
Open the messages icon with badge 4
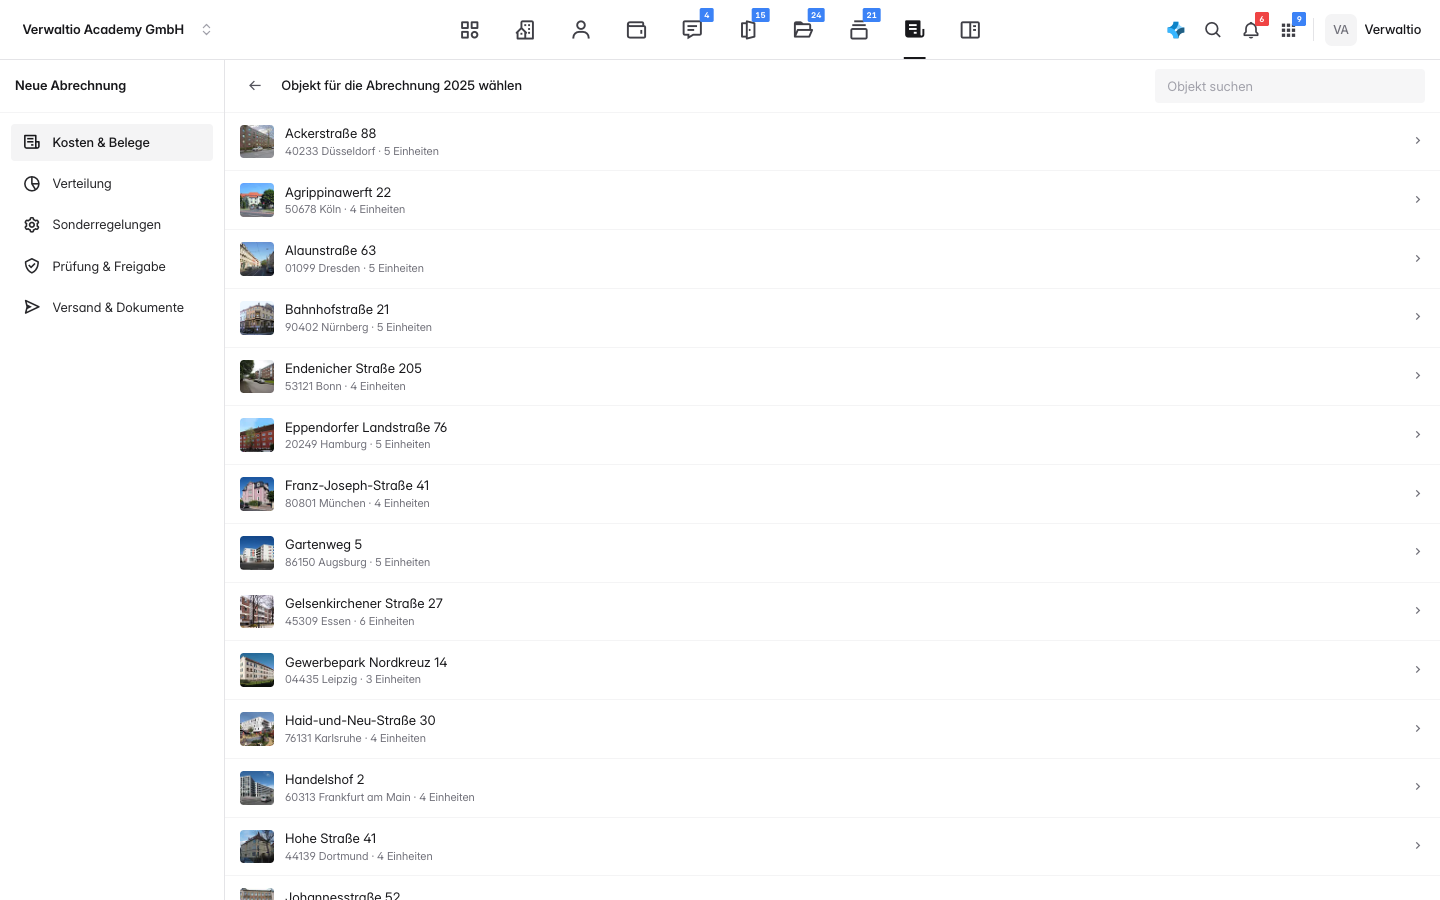coord(692,30)
